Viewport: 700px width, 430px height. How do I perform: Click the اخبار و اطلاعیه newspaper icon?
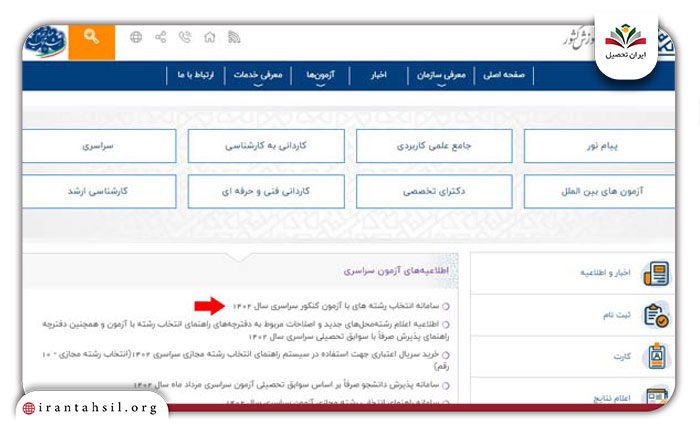[656, 273]
